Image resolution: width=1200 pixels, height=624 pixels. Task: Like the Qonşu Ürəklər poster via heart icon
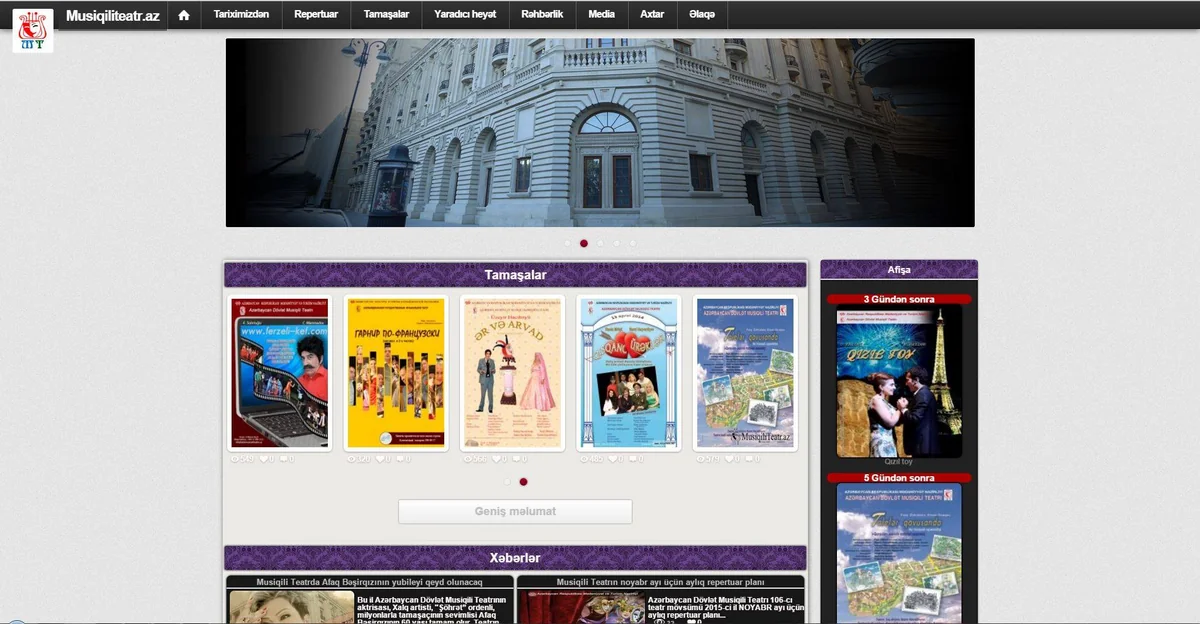(x=613, y=459)
